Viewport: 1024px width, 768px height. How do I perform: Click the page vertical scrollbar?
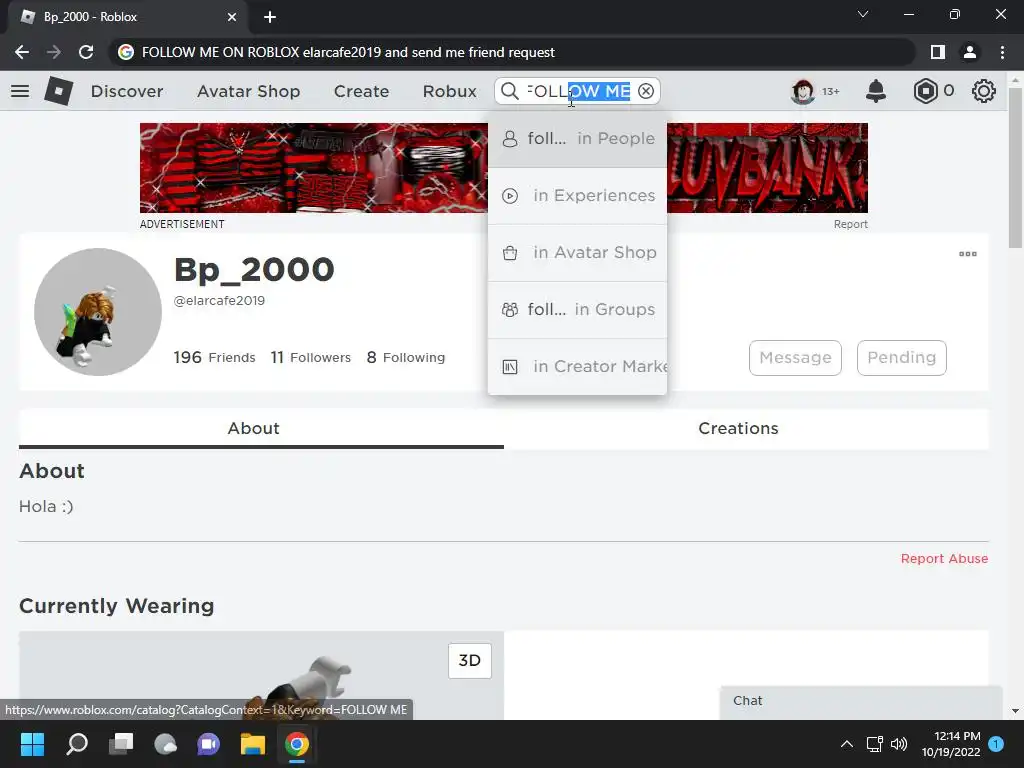point(1015,167)
